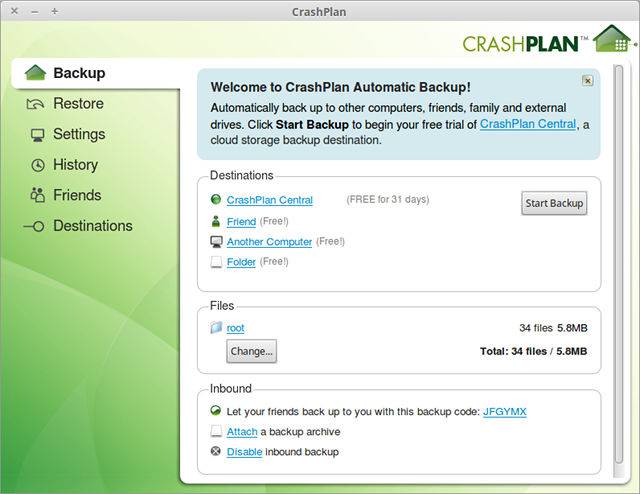Switch to the Restore section
Image resolution: width=640 pixels, height=494 pixels.
point(78,104)
